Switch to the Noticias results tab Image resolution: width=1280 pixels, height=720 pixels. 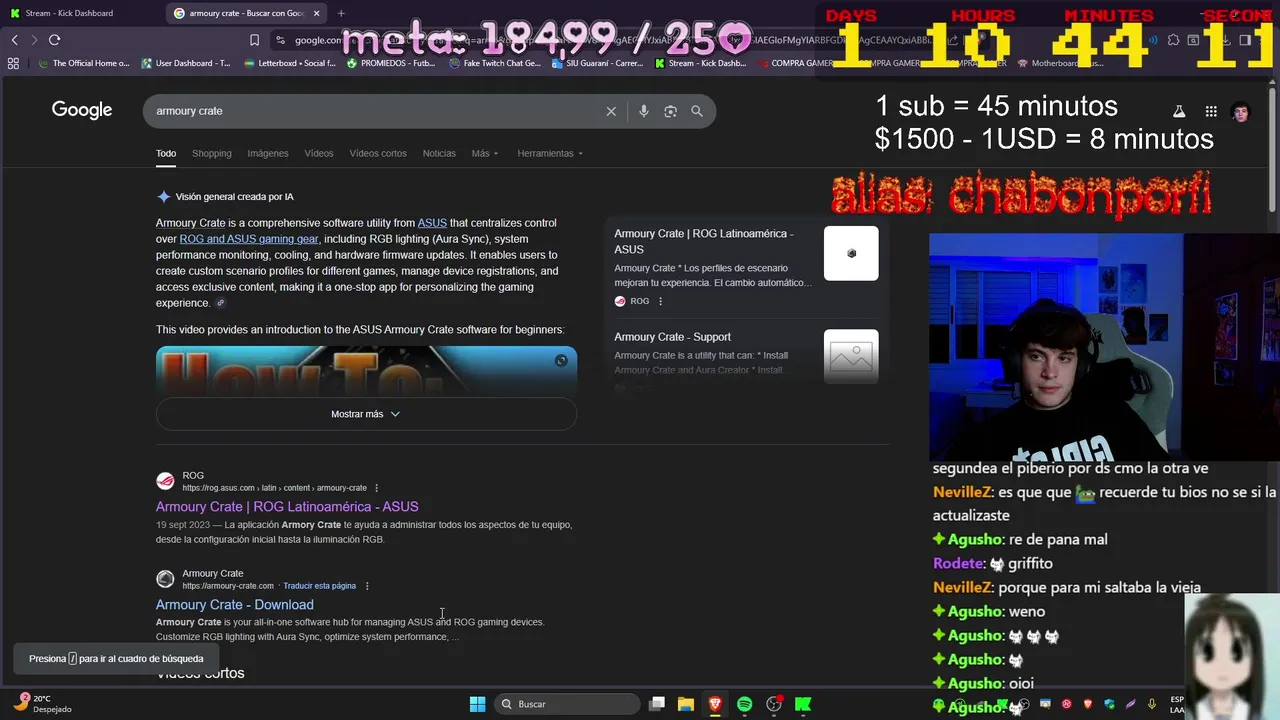point(439,153)
